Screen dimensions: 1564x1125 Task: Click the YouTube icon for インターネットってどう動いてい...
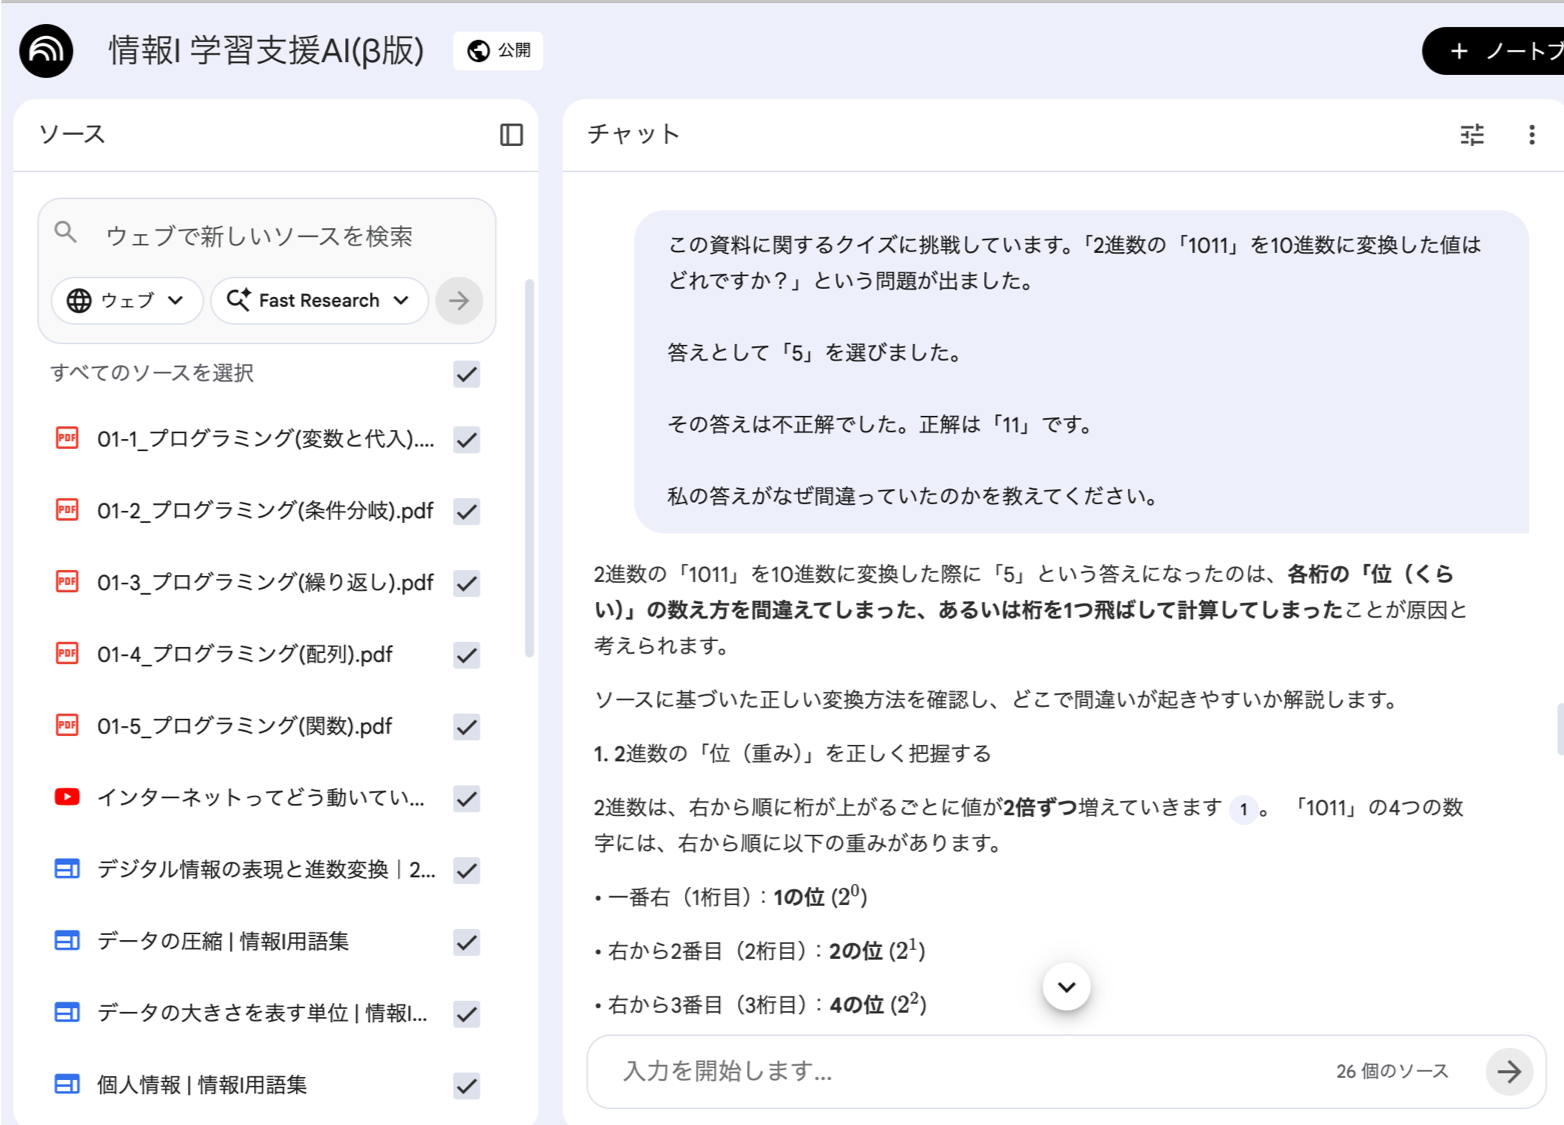(x=66, y=797)
